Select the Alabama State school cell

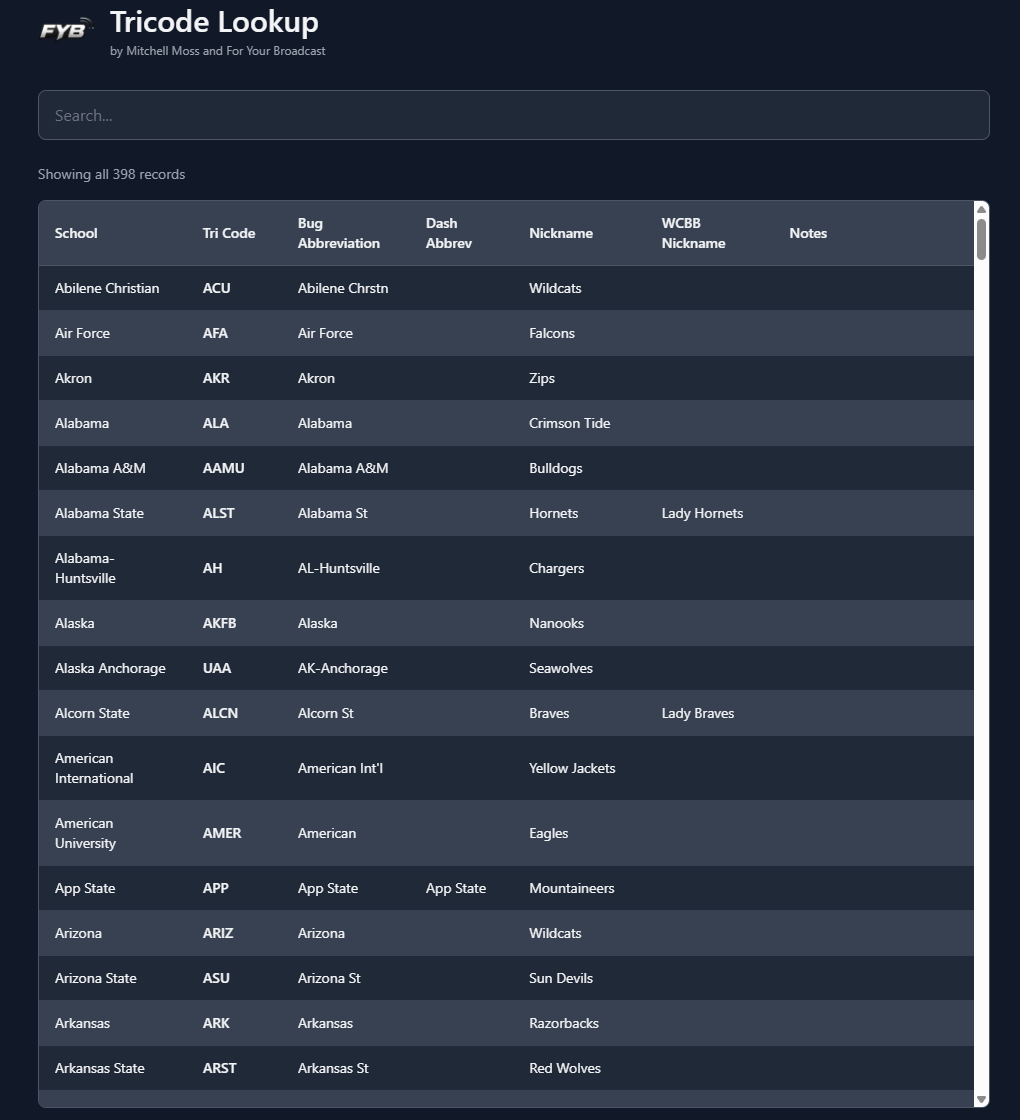[99, 513]
